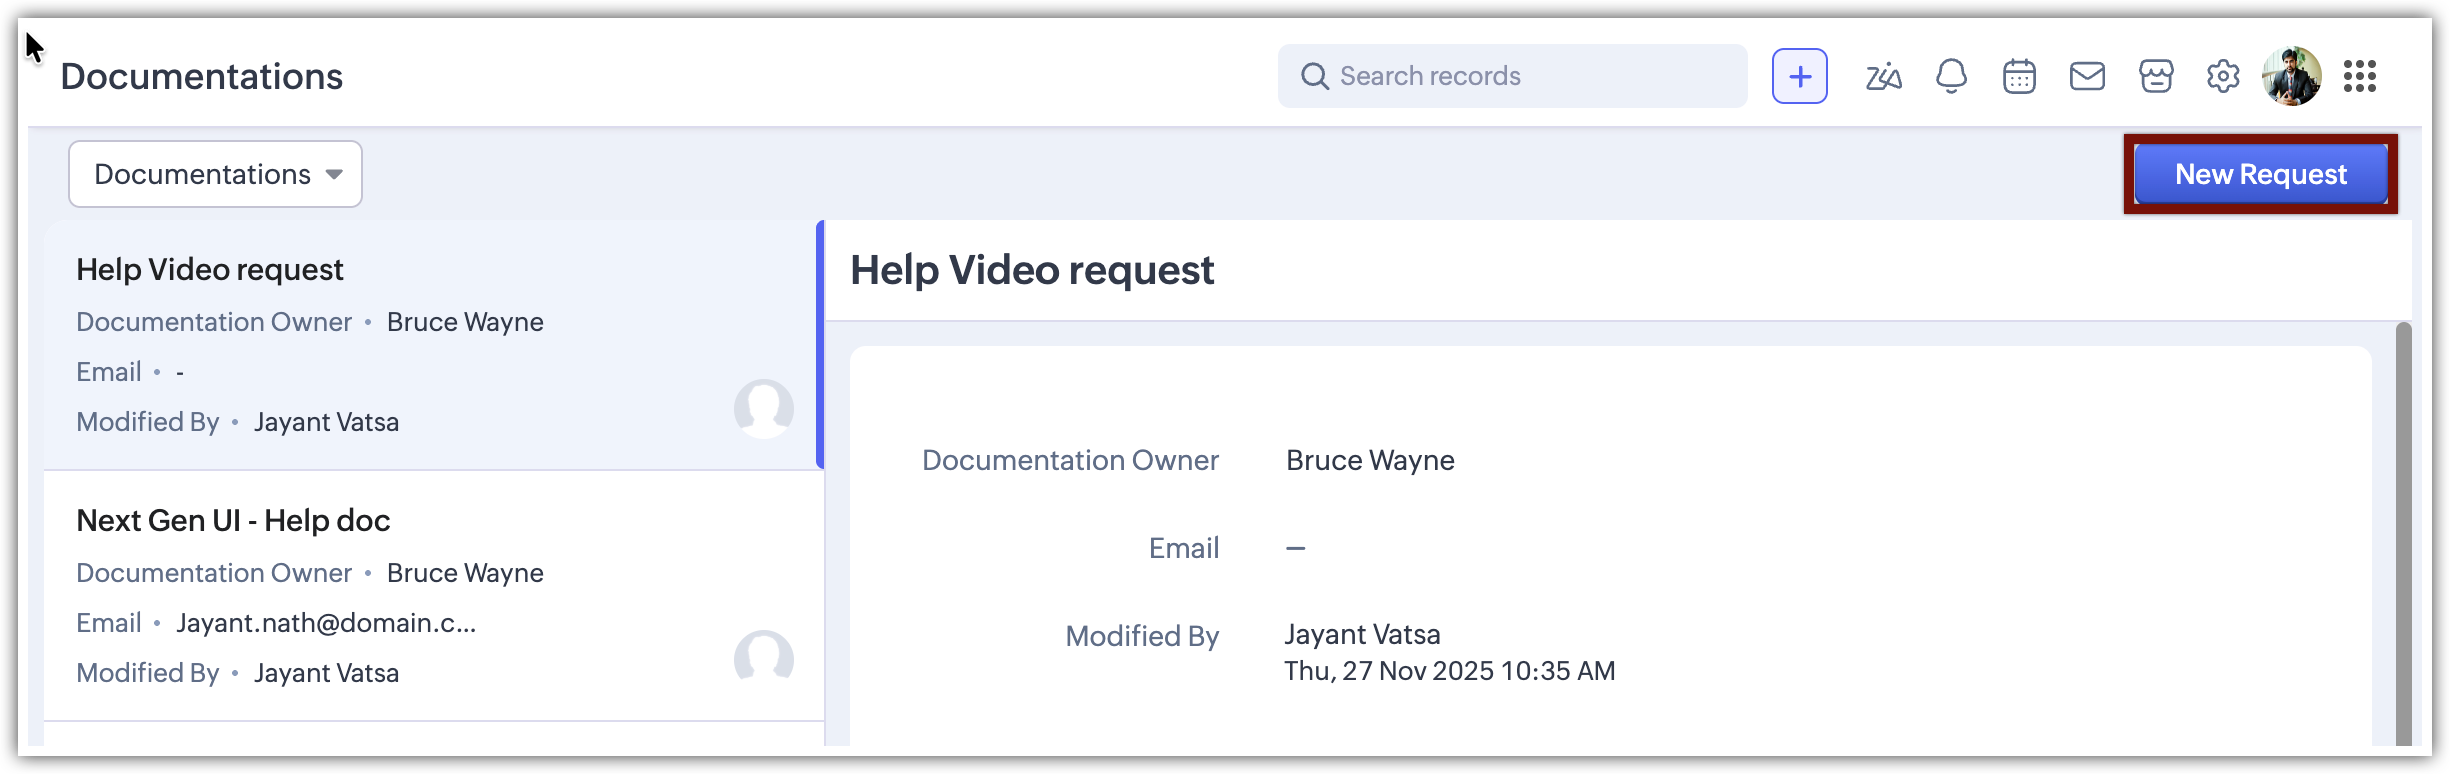Viewport: 2450px width, 774px height.
Task: Click the New Request button
Action: (2260, 174)
